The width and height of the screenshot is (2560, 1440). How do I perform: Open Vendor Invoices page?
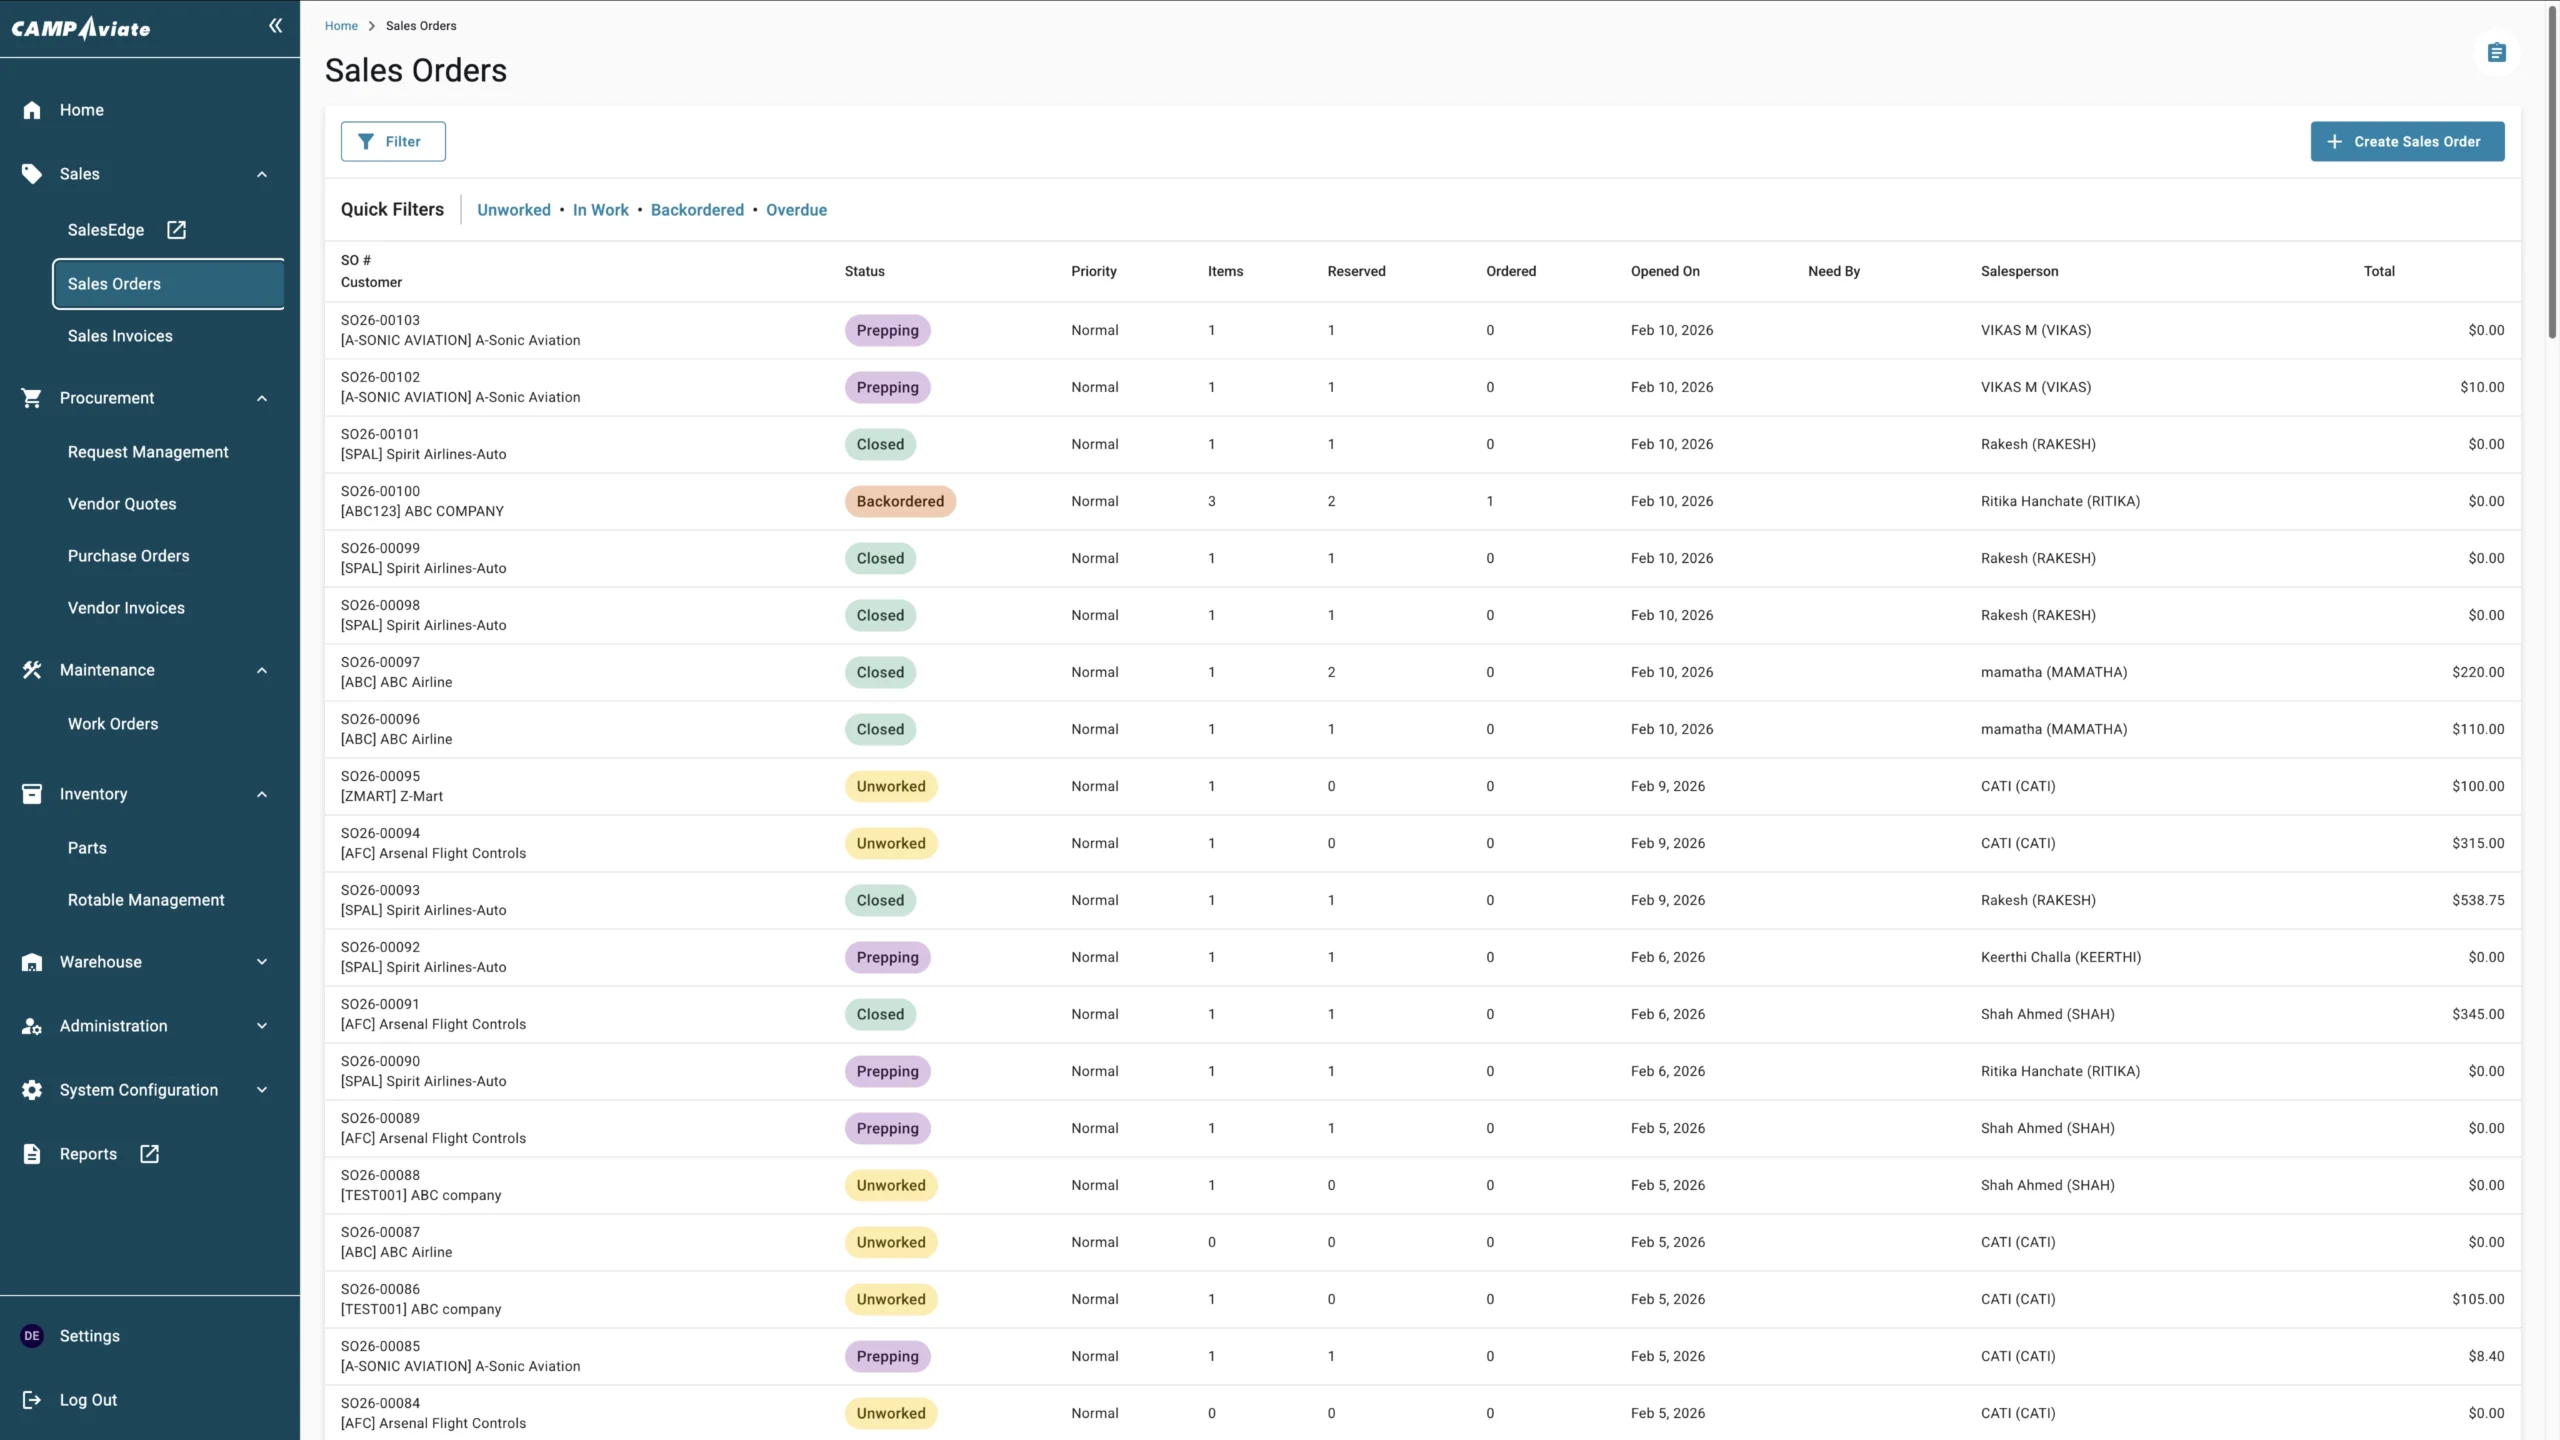click(x=126, y=608)
